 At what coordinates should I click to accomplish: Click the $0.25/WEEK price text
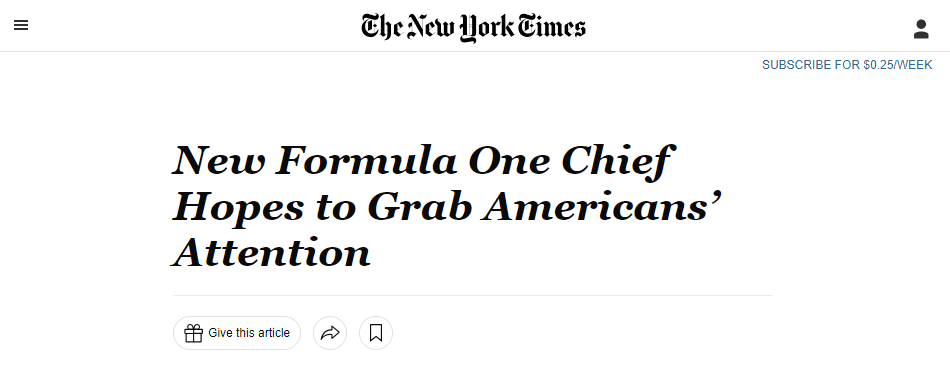point(898,65)
